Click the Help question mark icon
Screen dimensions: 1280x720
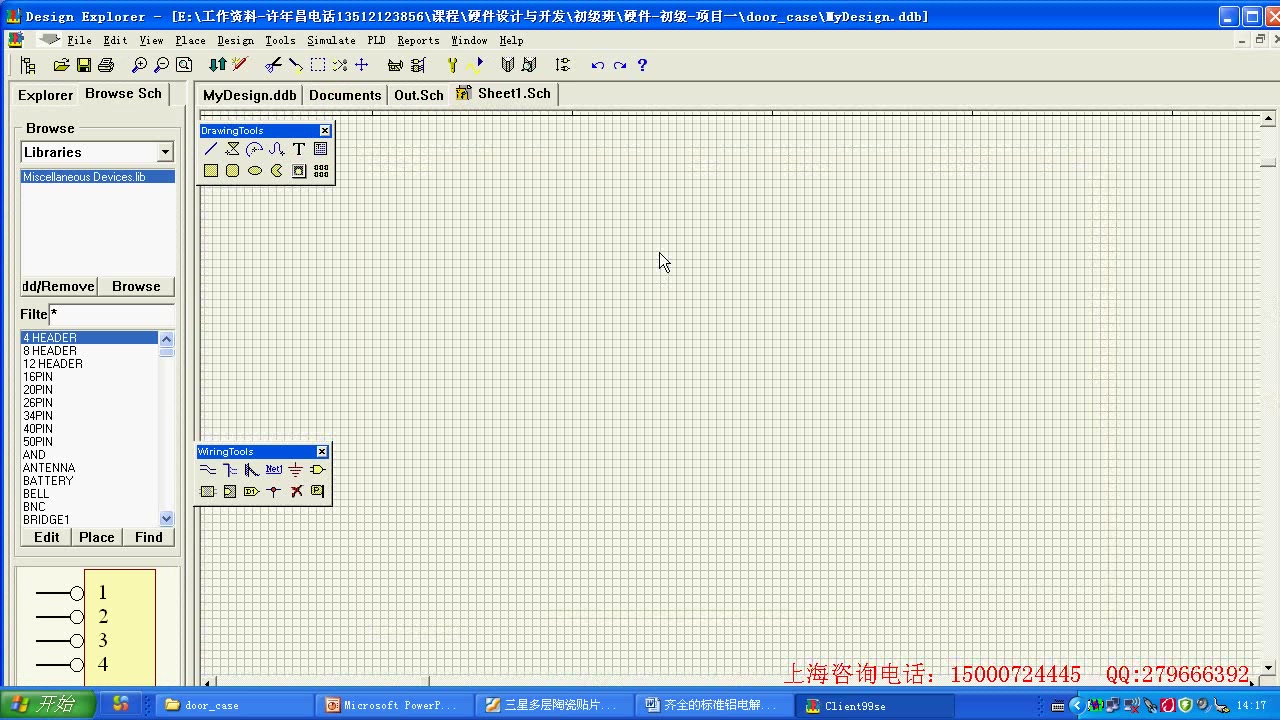(x=642, y=65)
